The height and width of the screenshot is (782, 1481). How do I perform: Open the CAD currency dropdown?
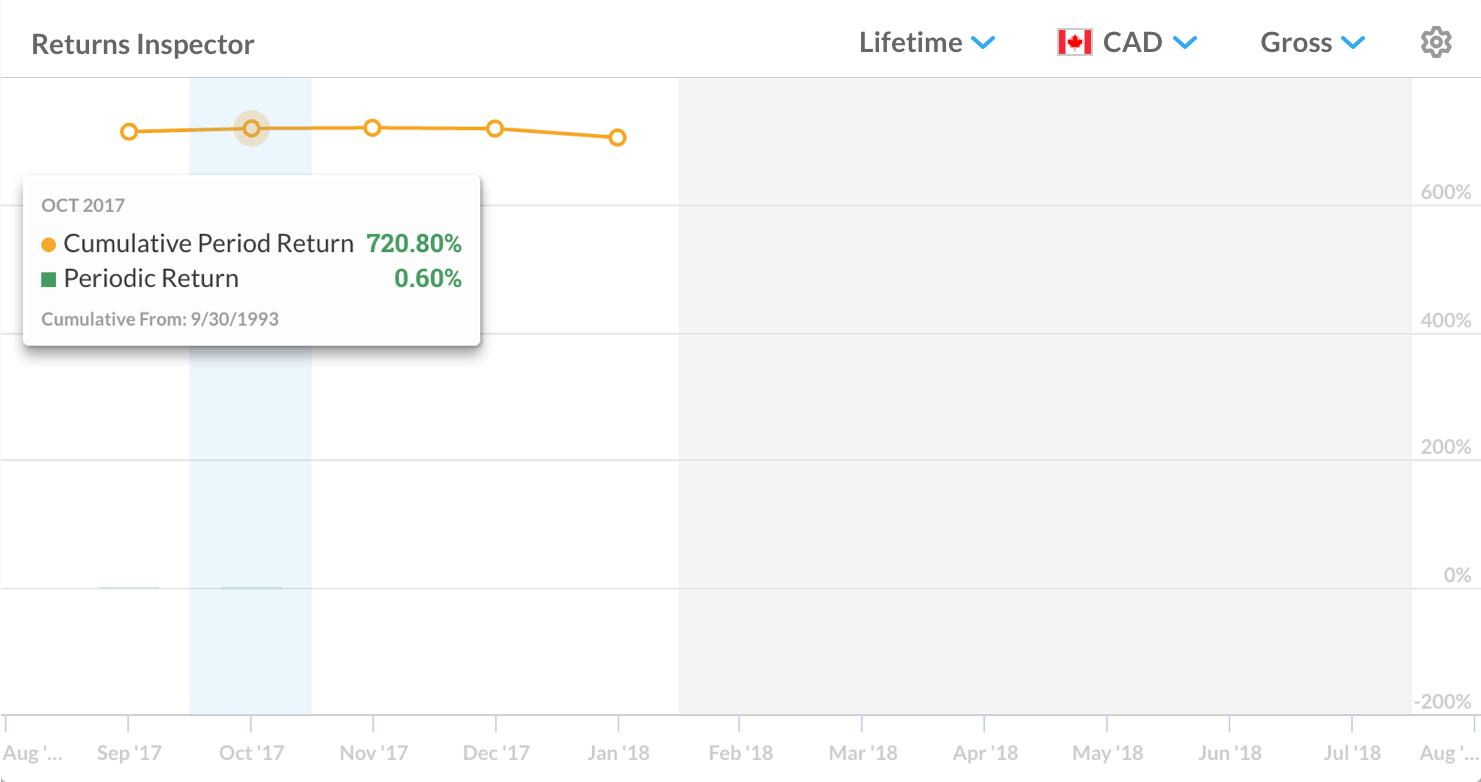coord(1149,43)
